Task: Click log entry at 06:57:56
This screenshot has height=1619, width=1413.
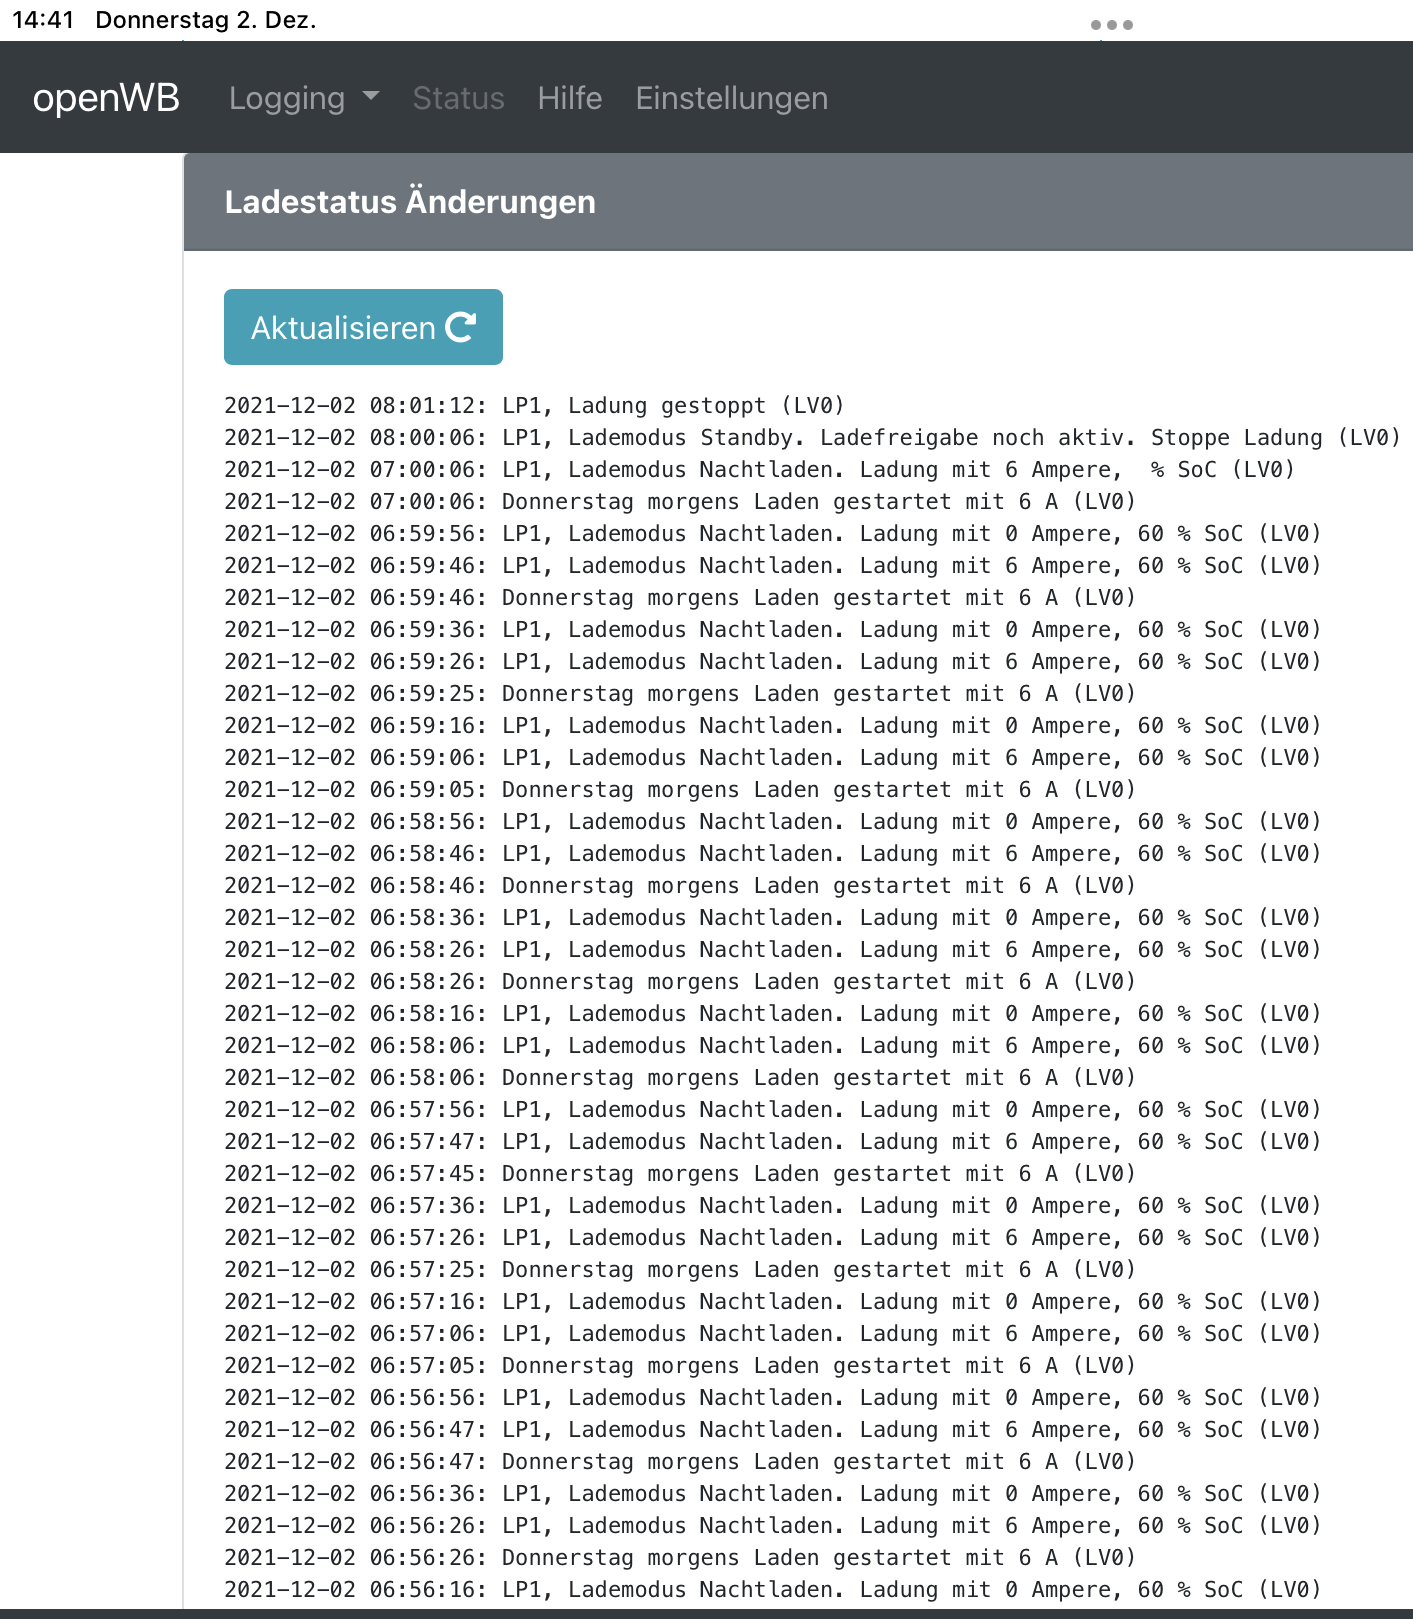Action: [x=773, y=1109]
